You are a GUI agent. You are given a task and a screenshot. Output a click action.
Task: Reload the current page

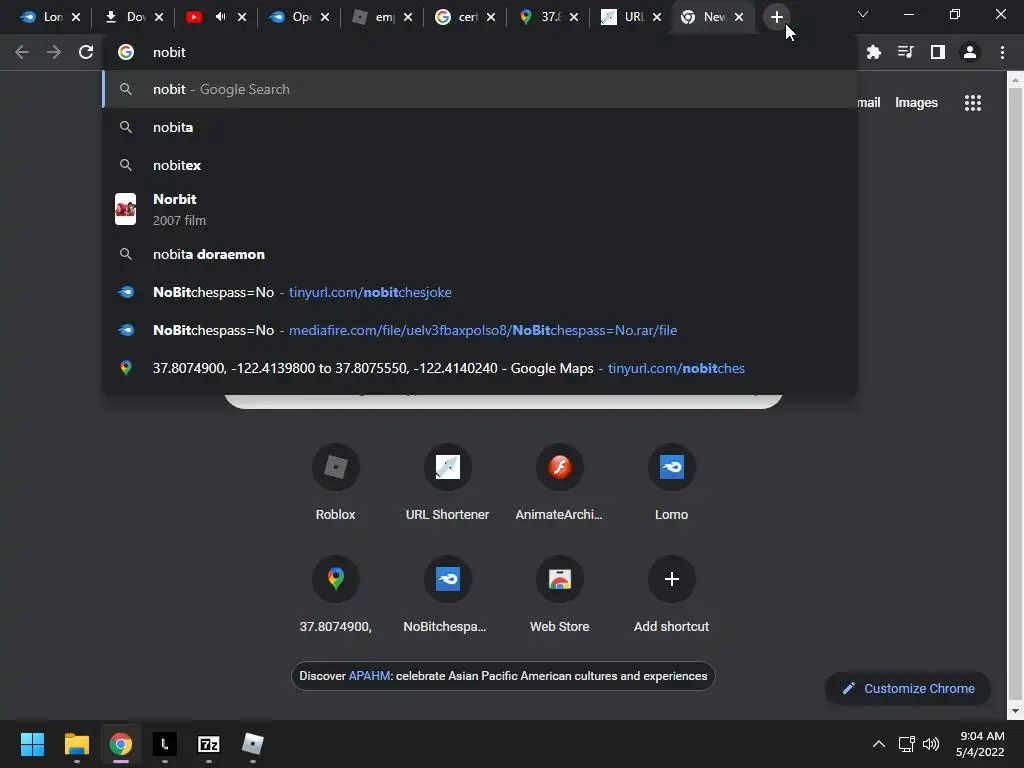pyautogui.click(x=86, y=52)
